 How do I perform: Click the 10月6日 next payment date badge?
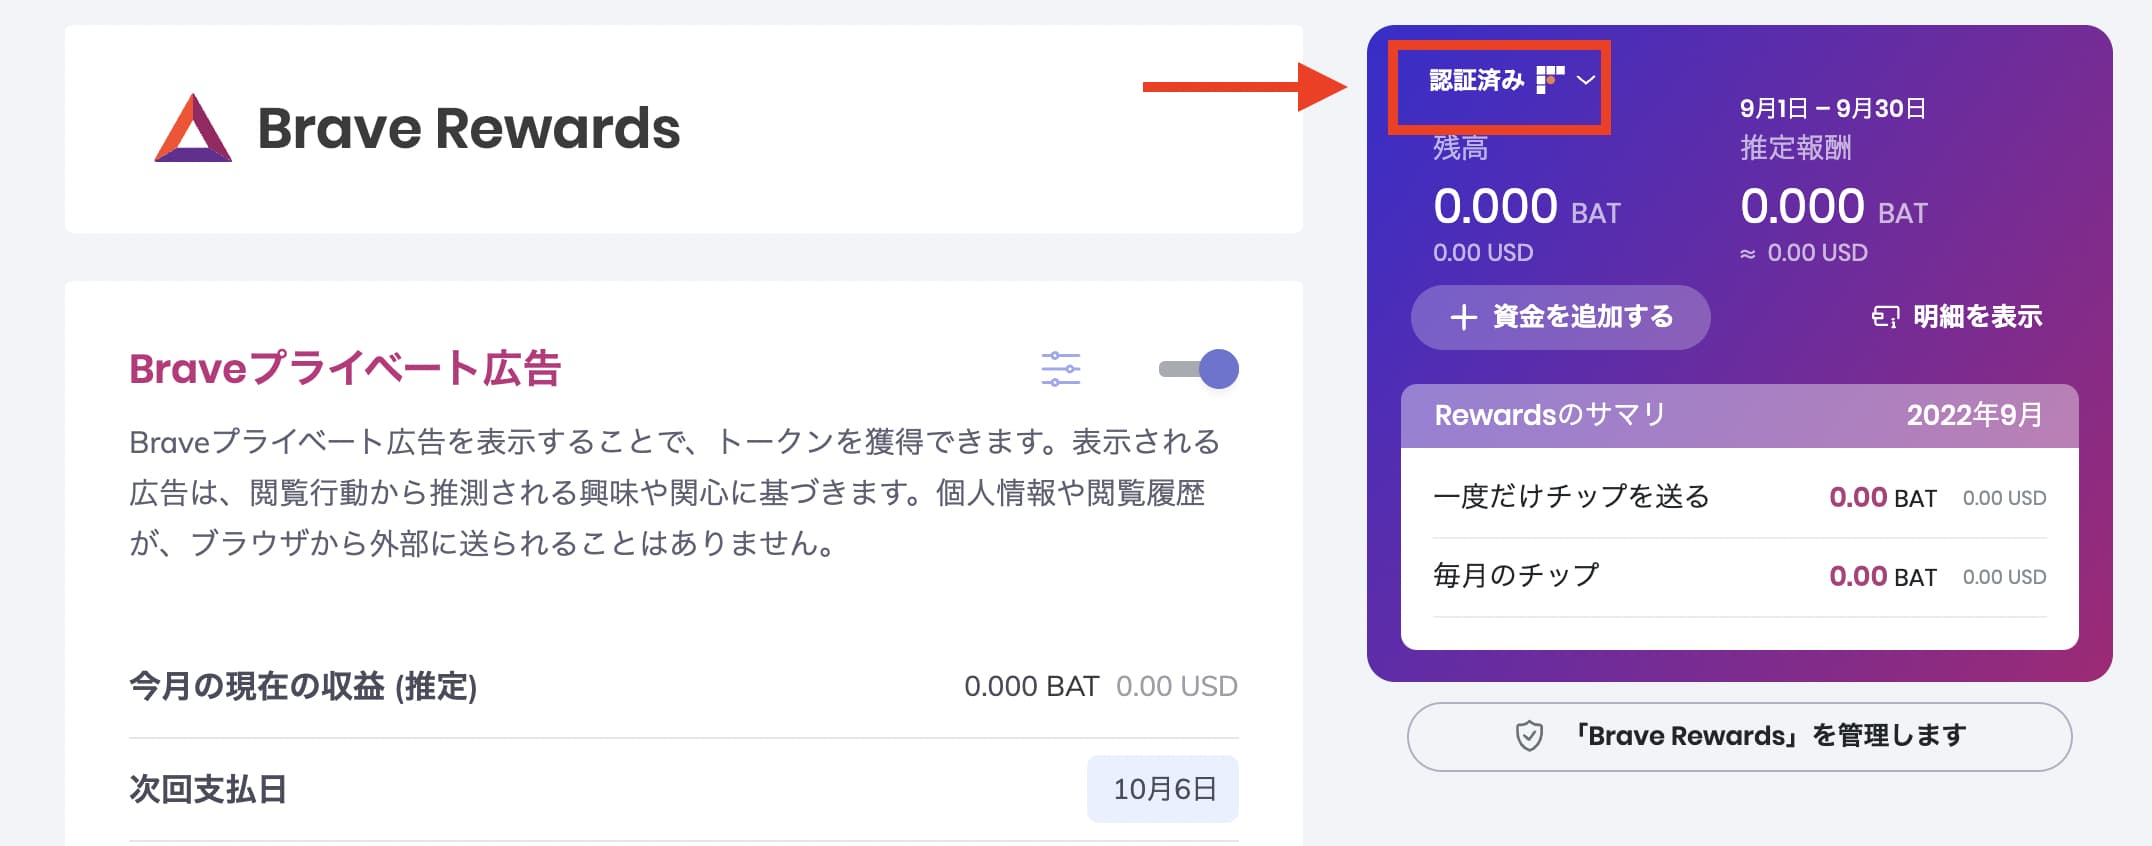click(x=1163, y=789)
